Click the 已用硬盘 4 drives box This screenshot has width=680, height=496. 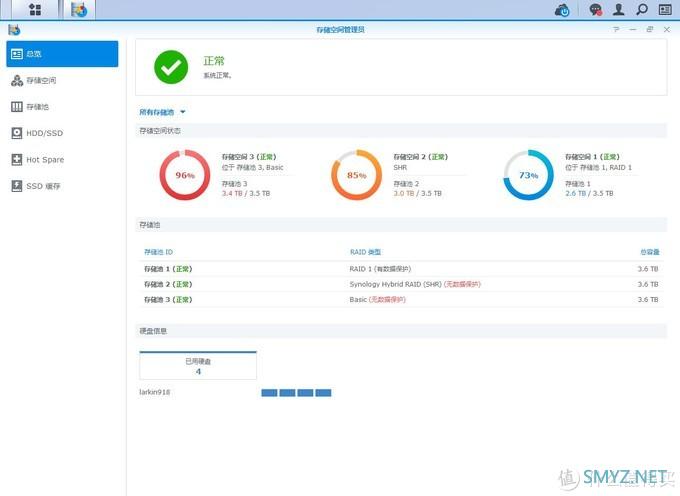pyautogui.click(x=198, y=365)
